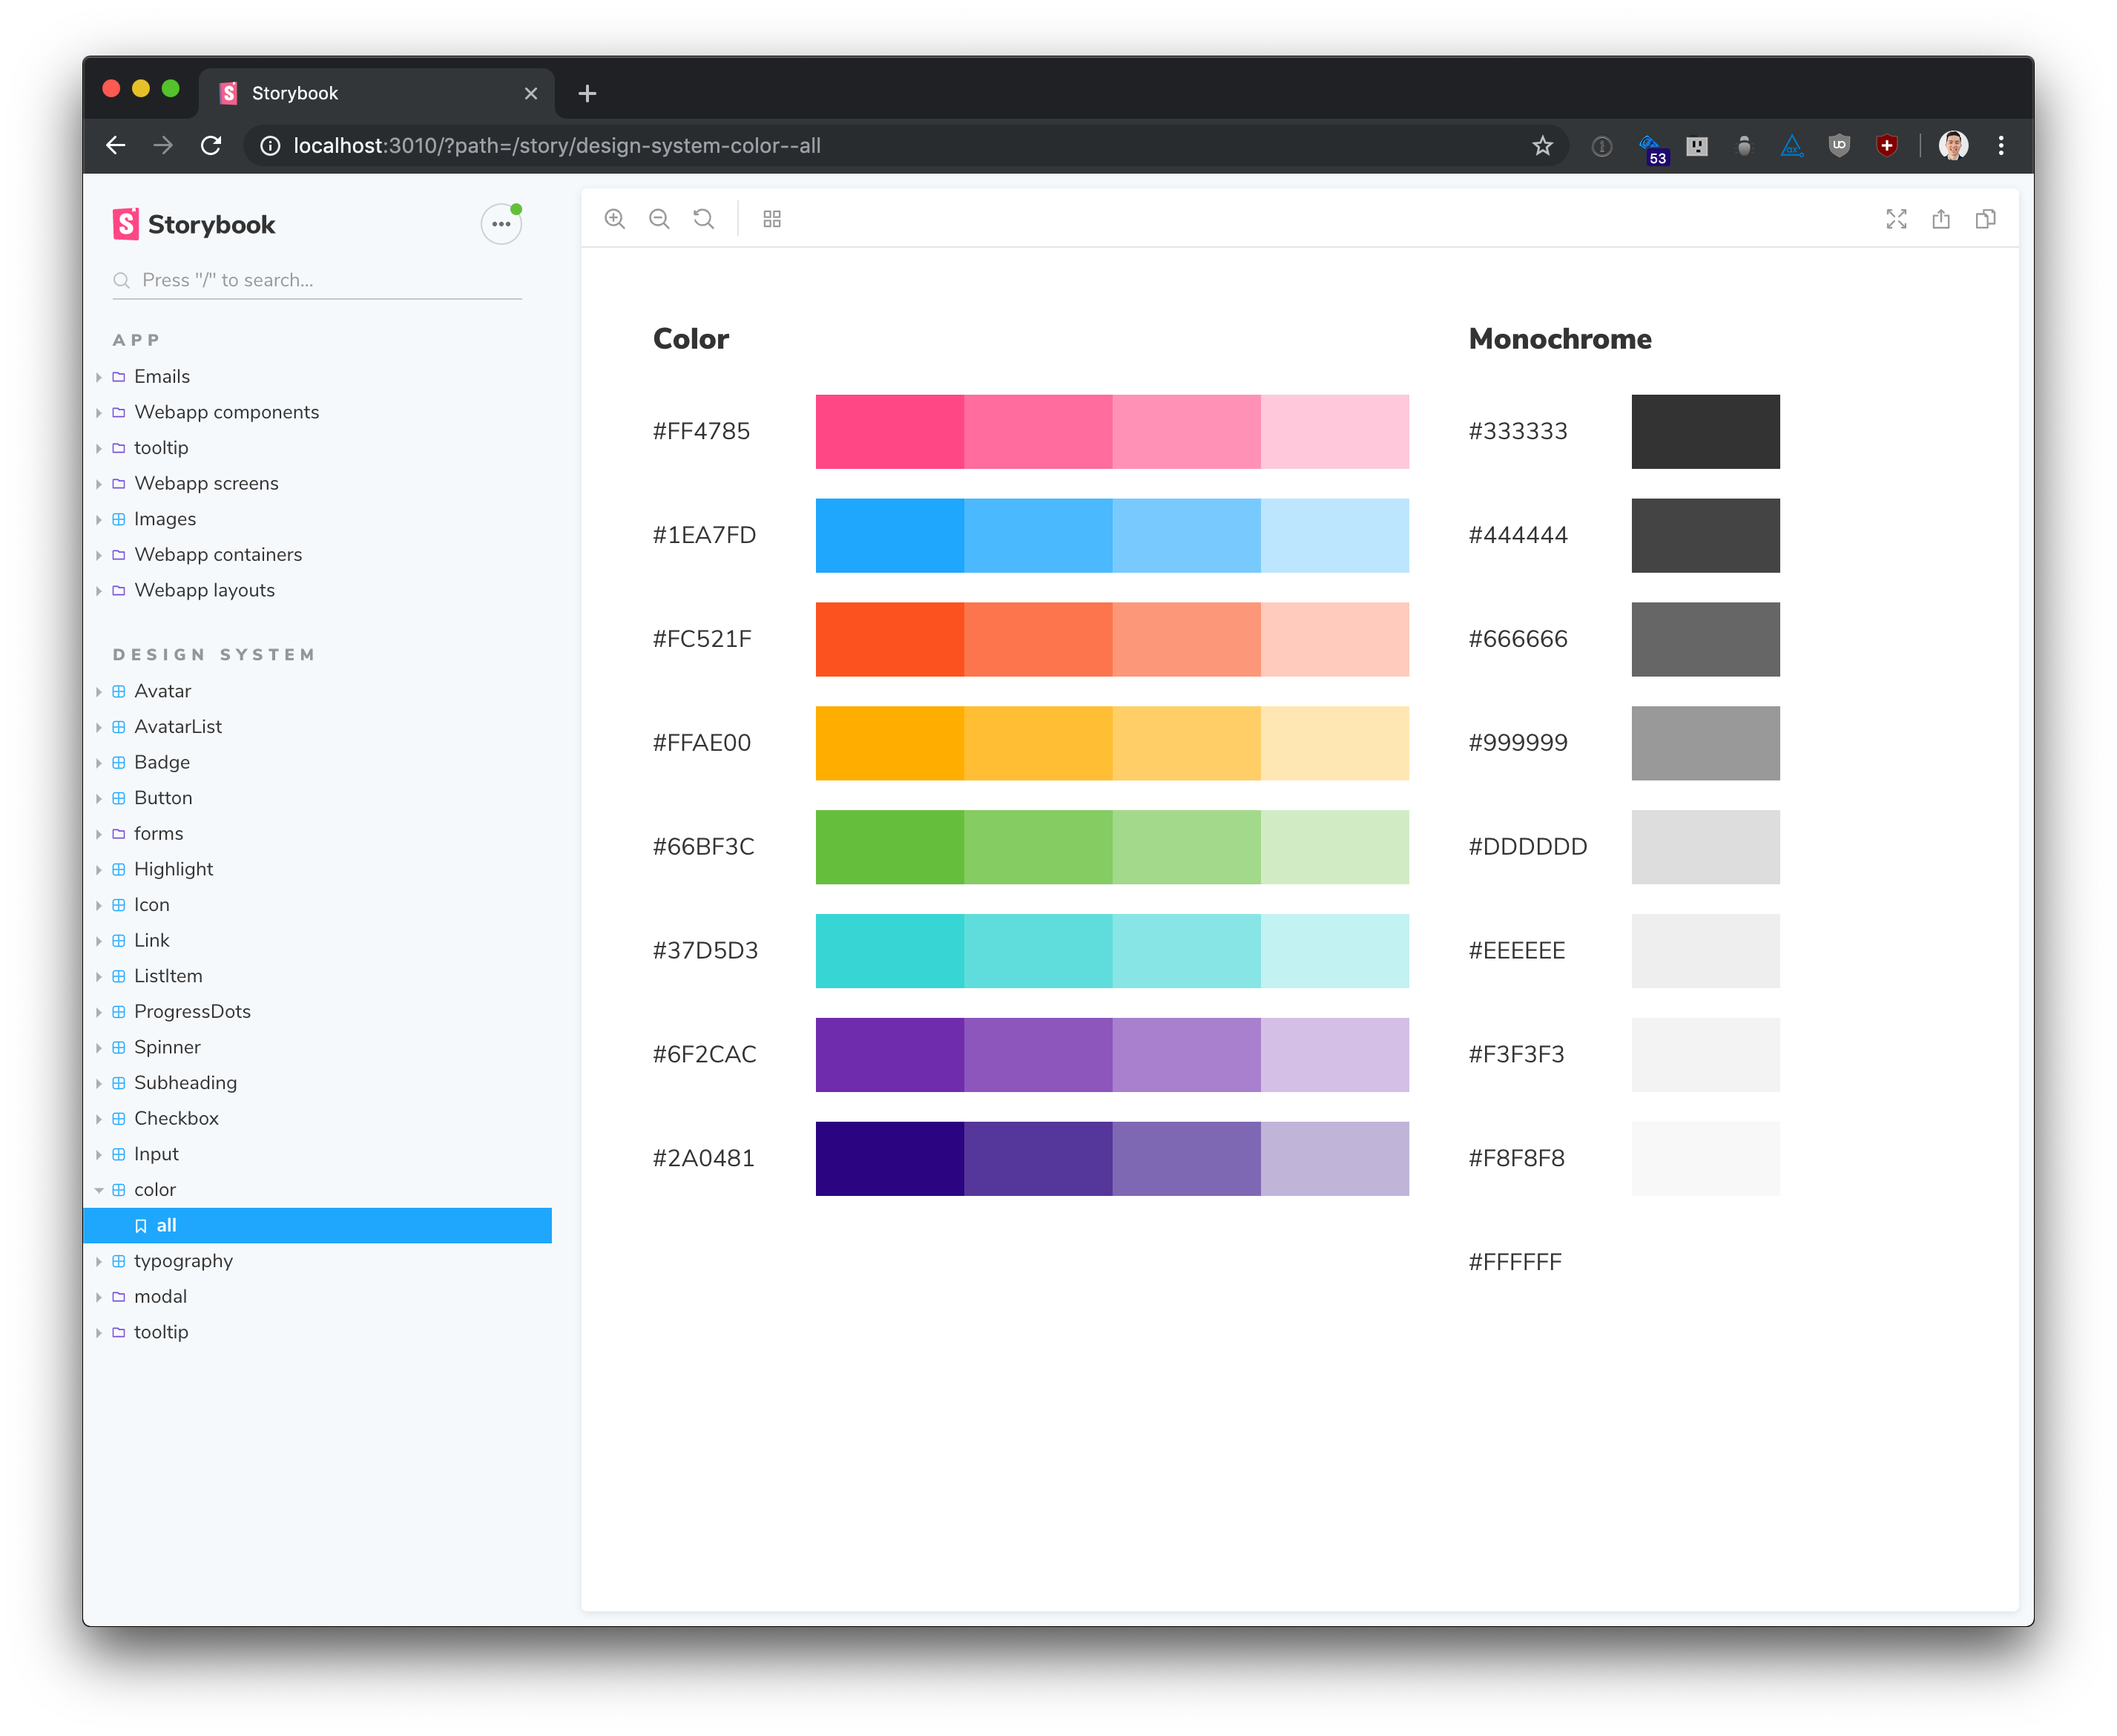Select the all story under color
This screenshot has height=1736, width=2117.
pos(166,1225)
